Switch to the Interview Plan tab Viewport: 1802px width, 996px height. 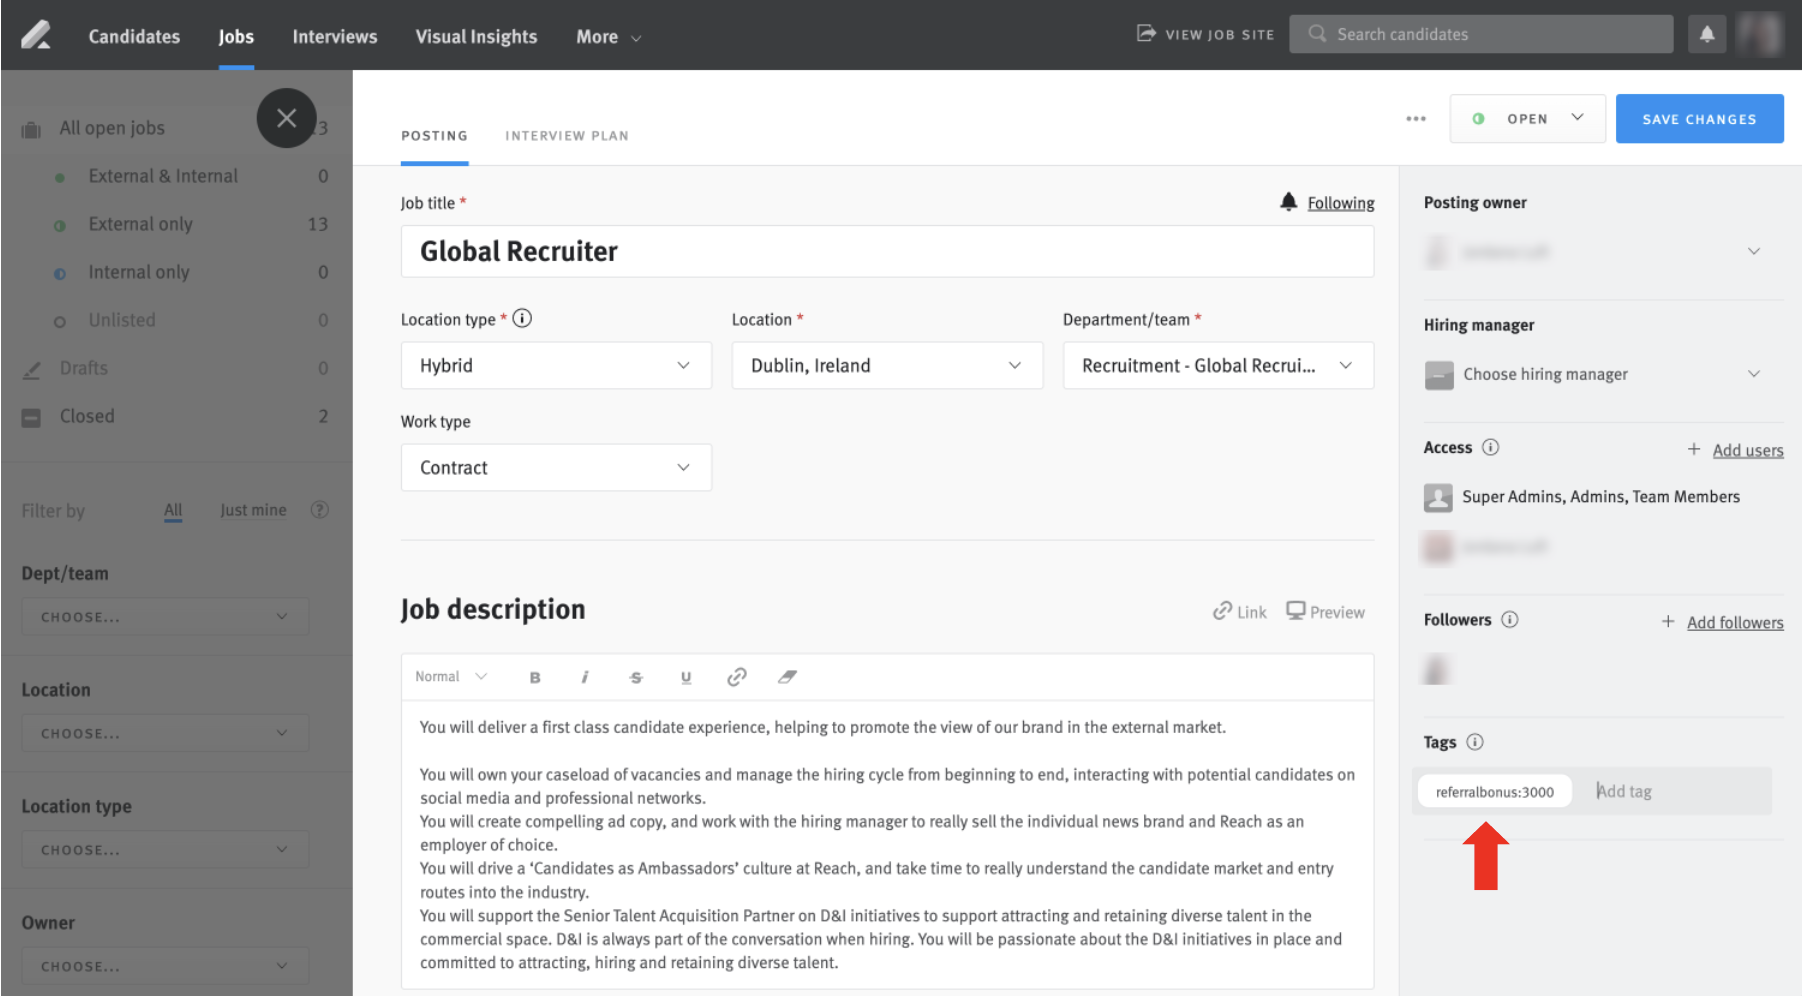pos(566,135)
